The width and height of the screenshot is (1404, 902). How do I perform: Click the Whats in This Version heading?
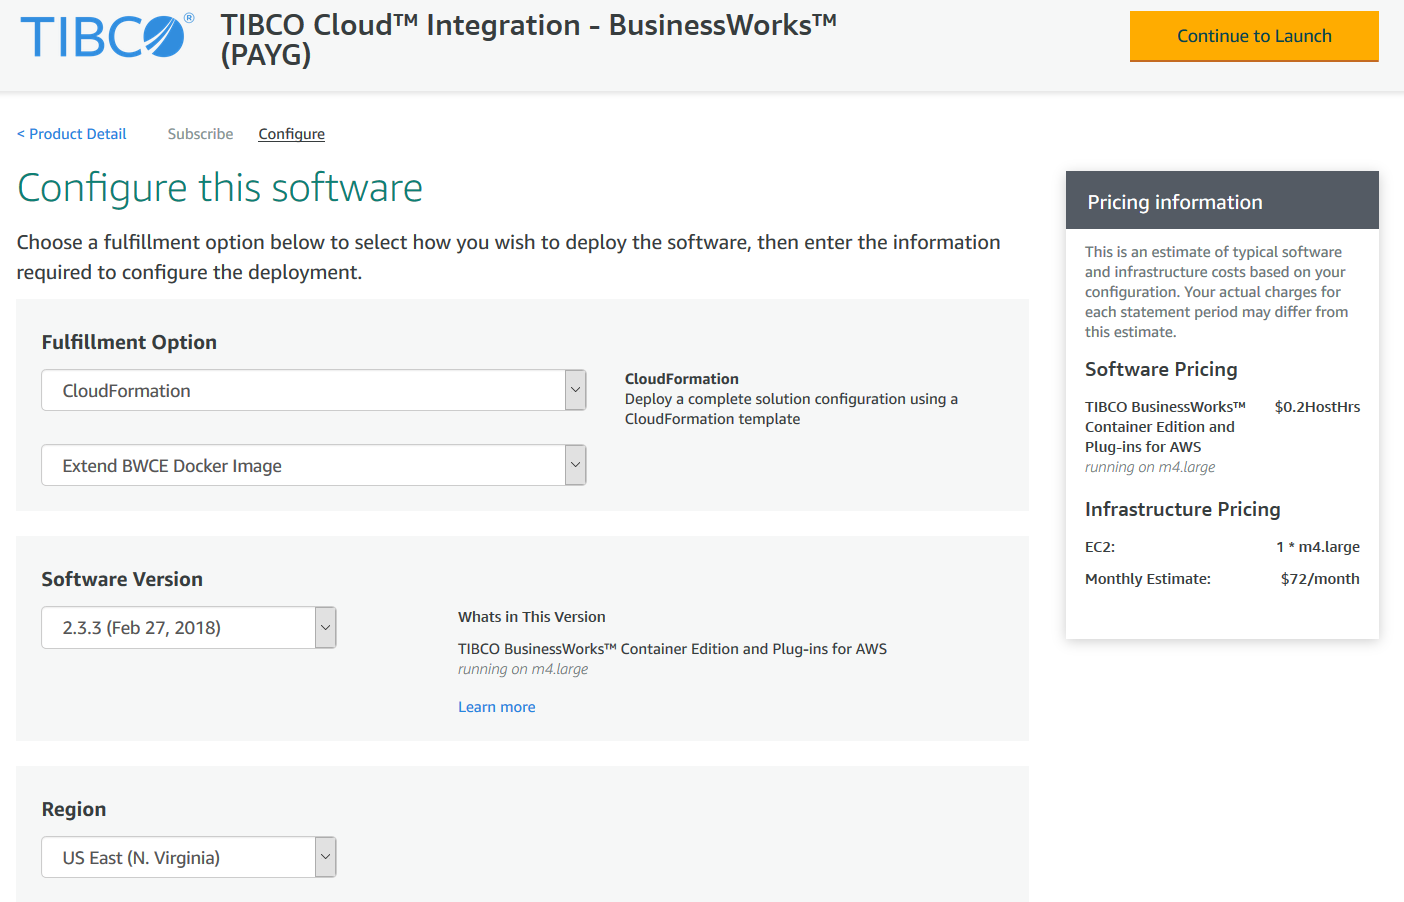click(531, 617)
